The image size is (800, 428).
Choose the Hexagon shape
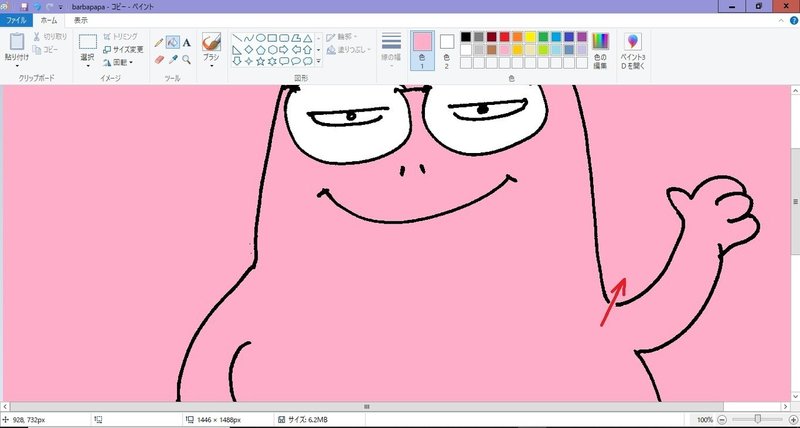272,50
